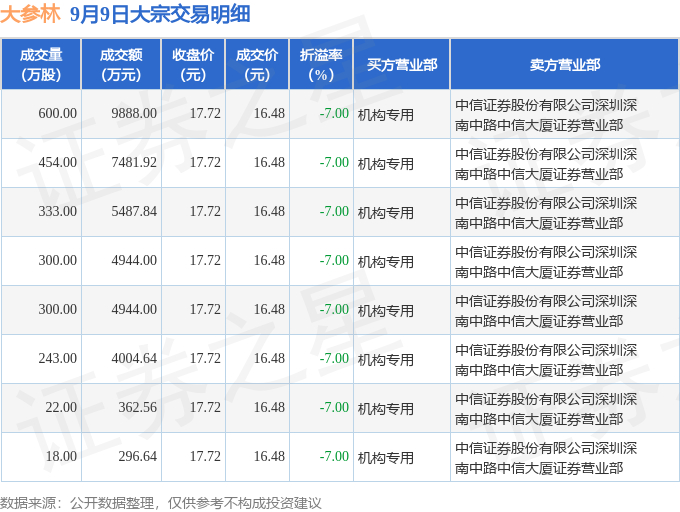The width and height of the screenshot is (680, 512).
Task: Select the 333.00 volume cell
Action: [x=57, y=212]
